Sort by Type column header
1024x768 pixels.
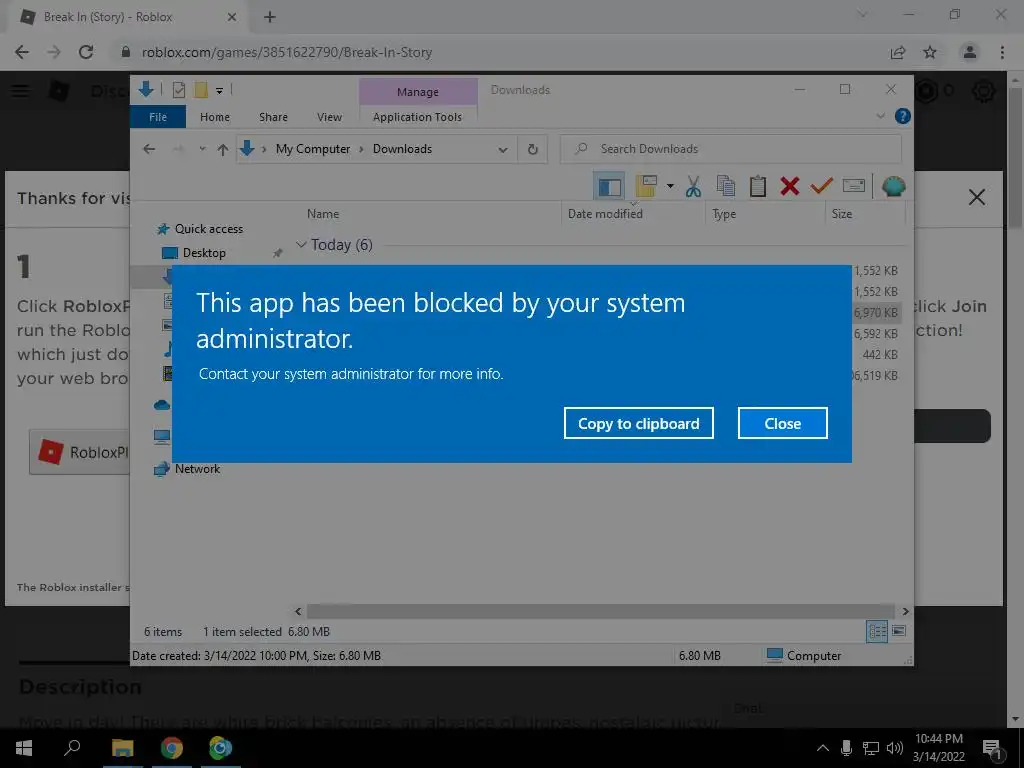(x=724, y=214)
